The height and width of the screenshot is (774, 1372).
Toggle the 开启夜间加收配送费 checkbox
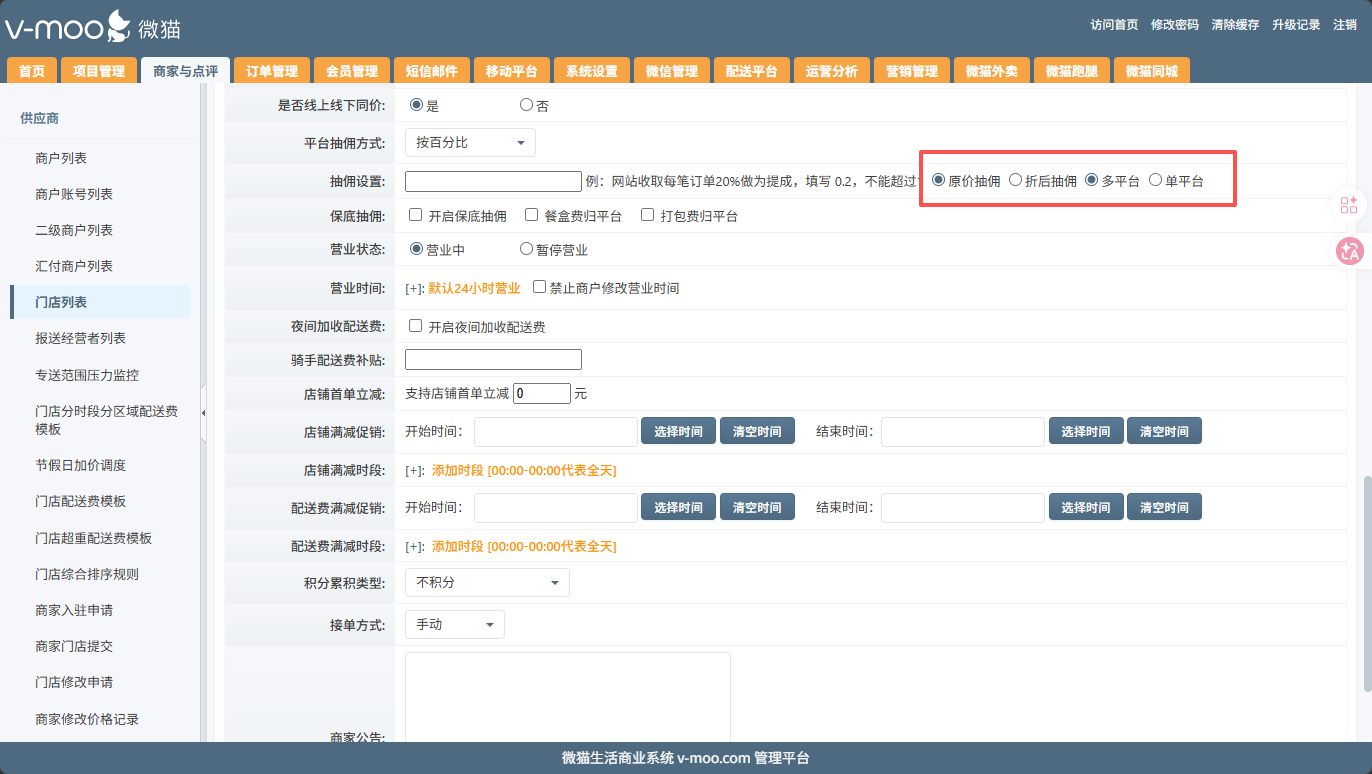tap(416, 326)
